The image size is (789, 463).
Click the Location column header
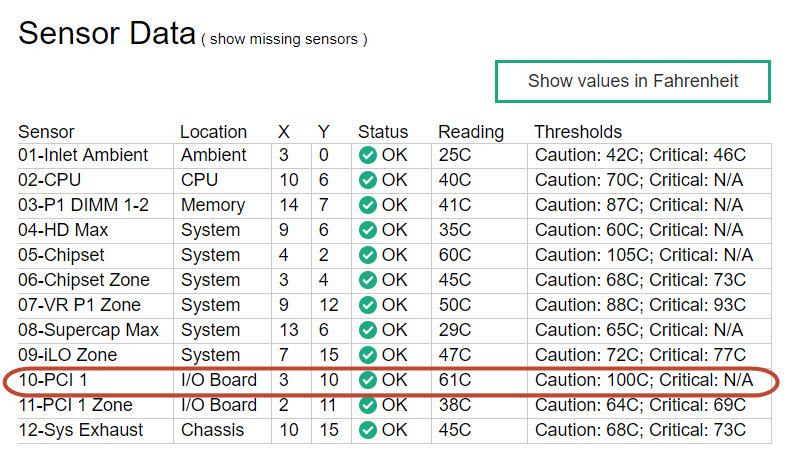(x=213, y=132)
